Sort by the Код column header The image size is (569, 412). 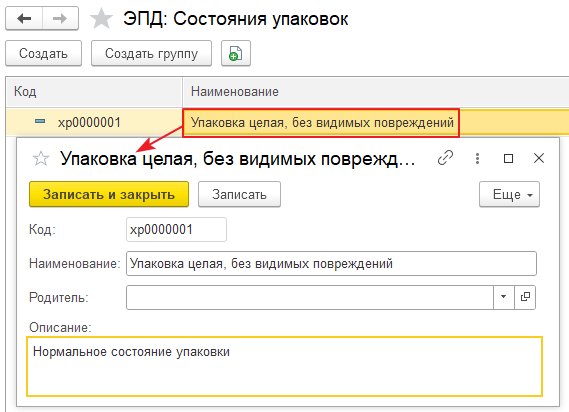(94, 91)
